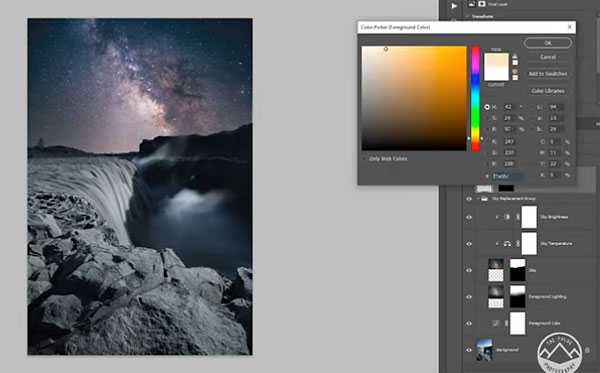The height and width of the screenshot is (373, 600).
Task: Click the H hue value field
Action: coord(509,107)
